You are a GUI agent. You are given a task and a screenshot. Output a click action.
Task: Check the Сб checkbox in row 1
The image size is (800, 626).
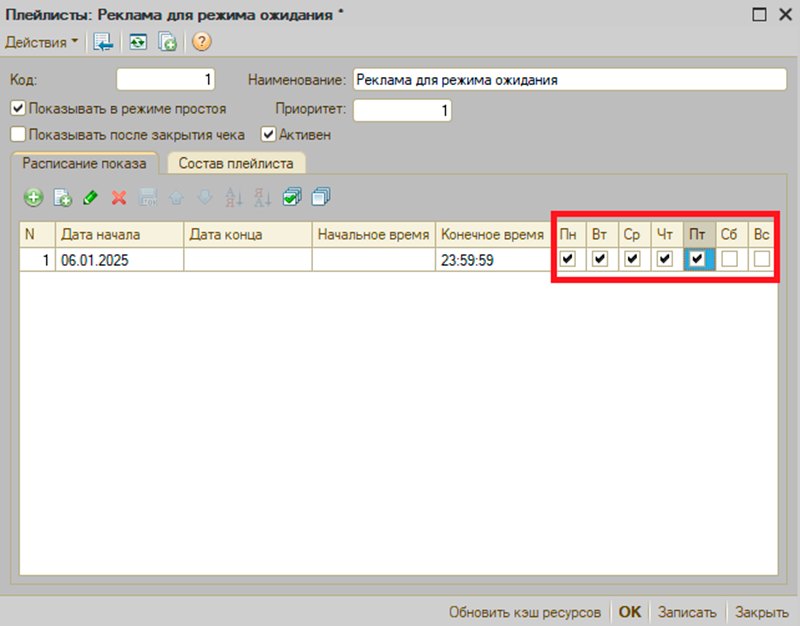click(730, 259)
